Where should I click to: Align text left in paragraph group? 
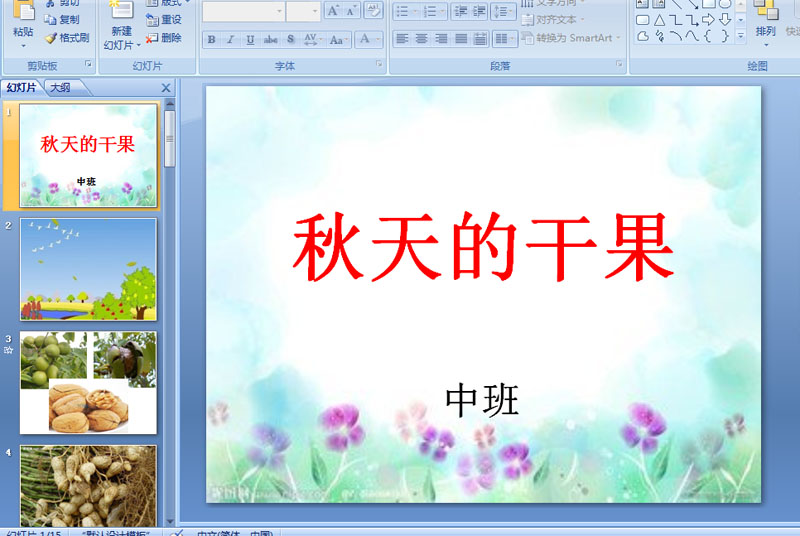pyautogui.click(x=402, y=39)
